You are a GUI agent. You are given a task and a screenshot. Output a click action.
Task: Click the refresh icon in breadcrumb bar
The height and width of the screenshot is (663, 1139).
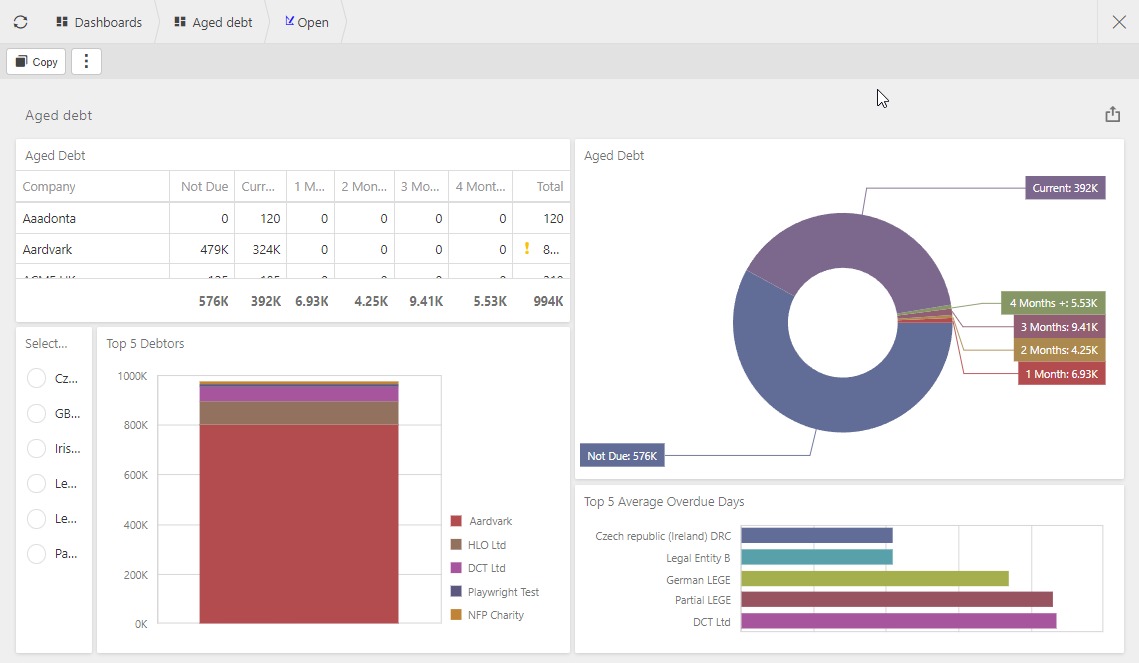20,22
